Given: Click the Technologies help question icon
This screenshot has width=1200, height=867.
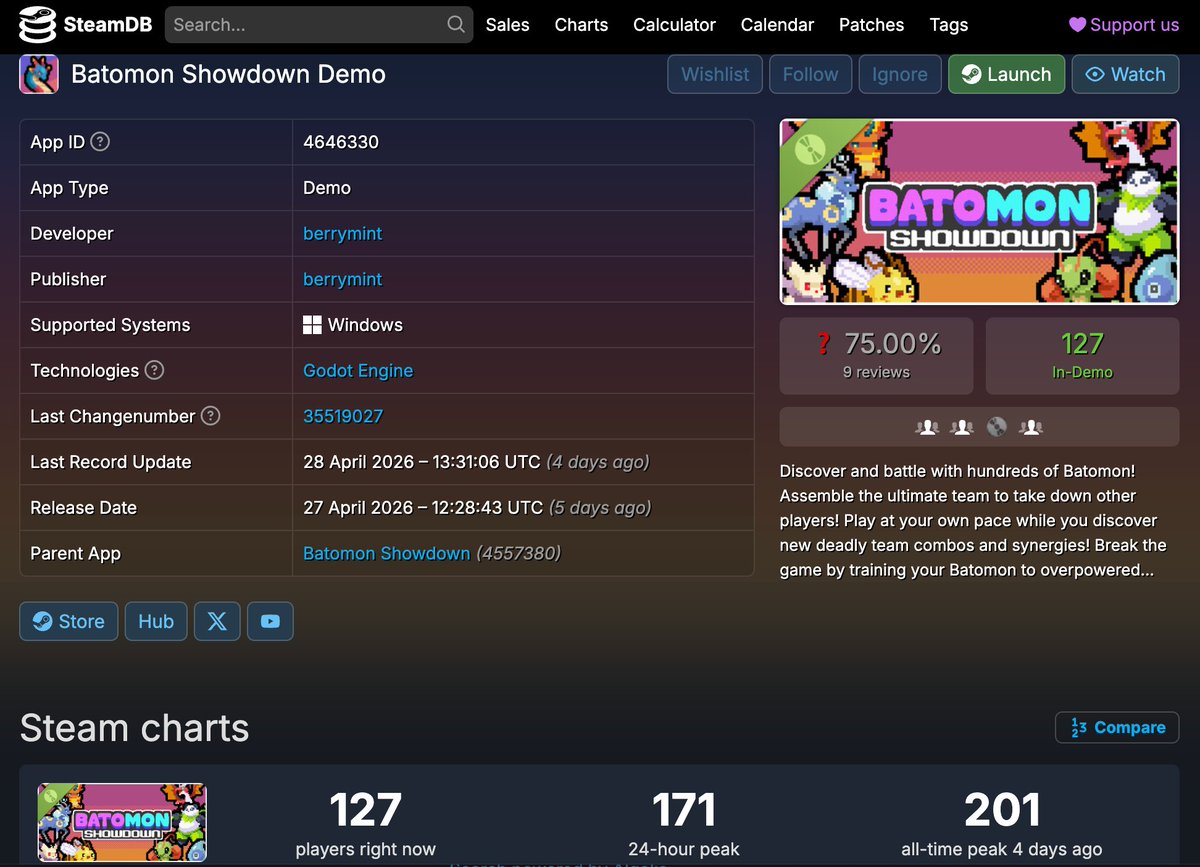Looking at the screenshot, I should pos(154,370).
